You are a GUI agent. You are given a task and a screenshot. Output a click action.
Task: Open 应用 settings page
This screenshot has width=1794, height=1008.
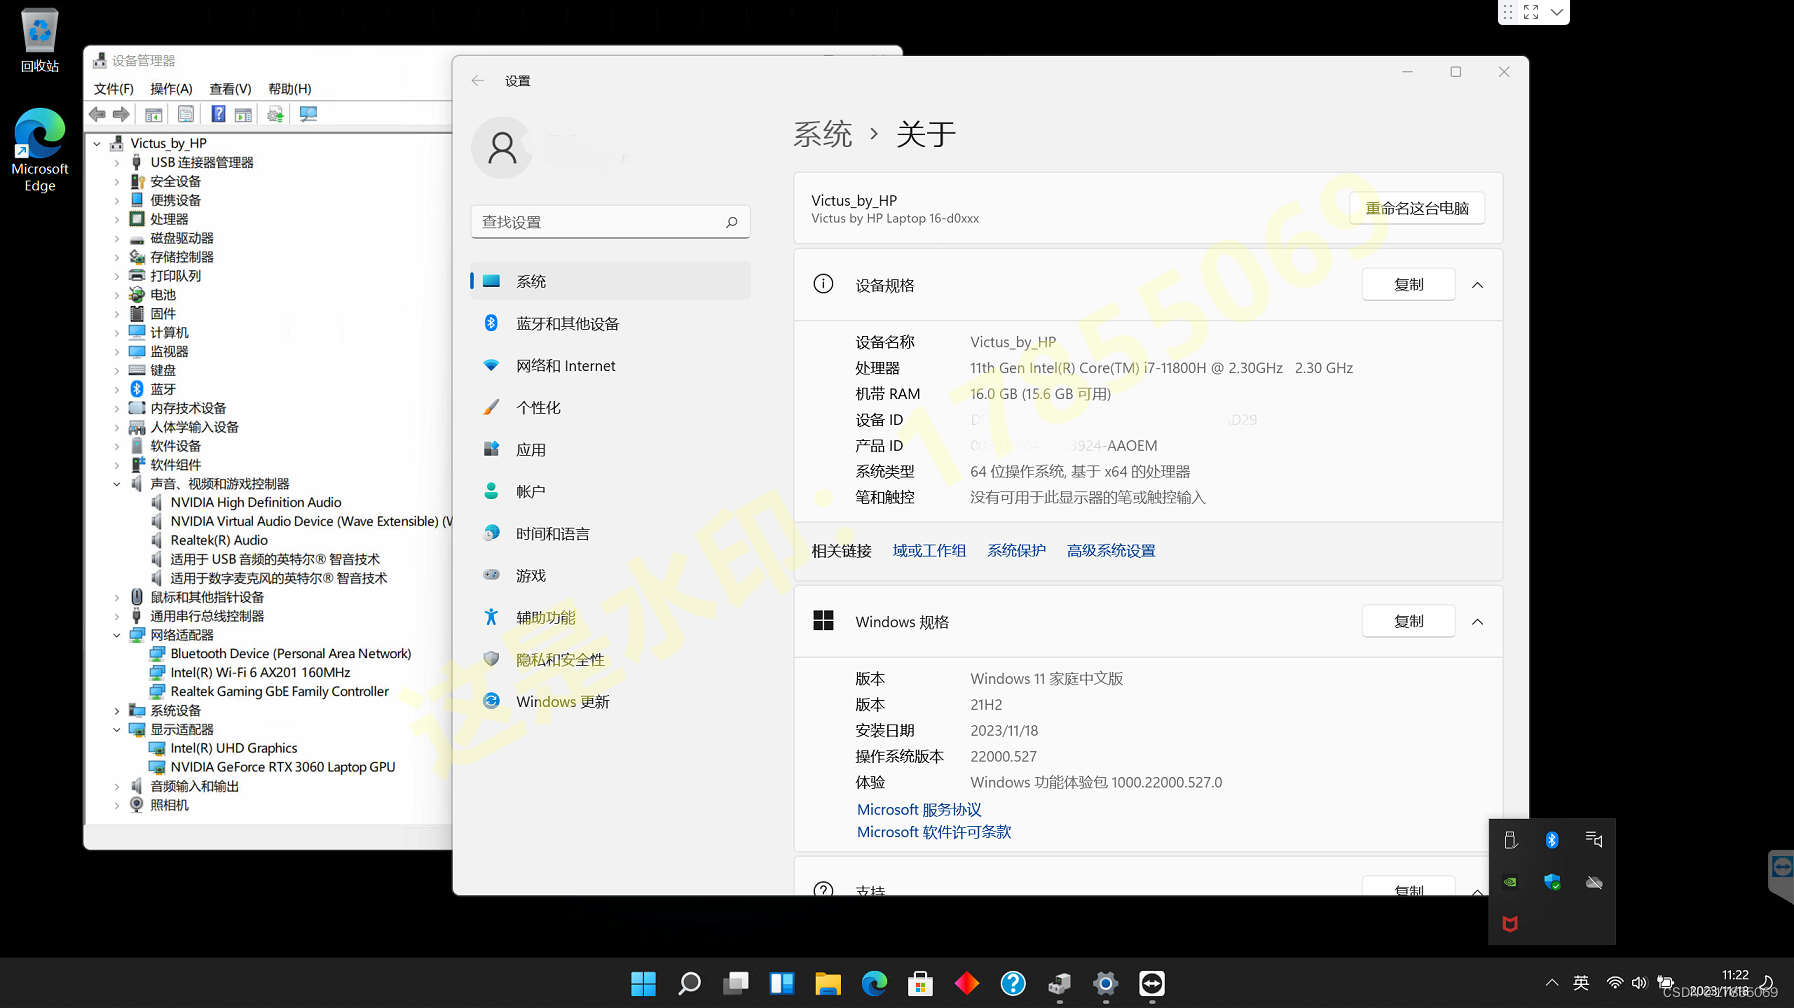point(610,449)
